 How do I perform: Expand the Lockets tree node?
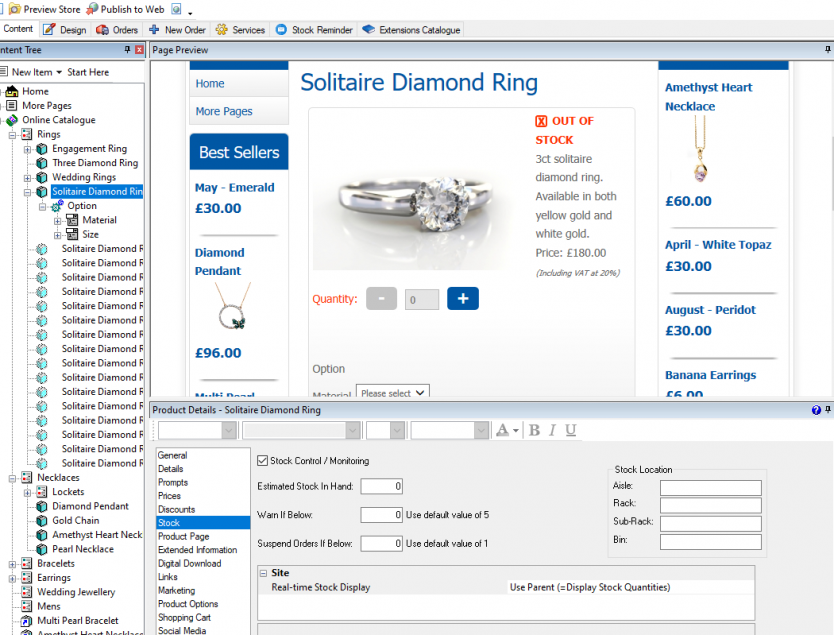click(28, 492)
